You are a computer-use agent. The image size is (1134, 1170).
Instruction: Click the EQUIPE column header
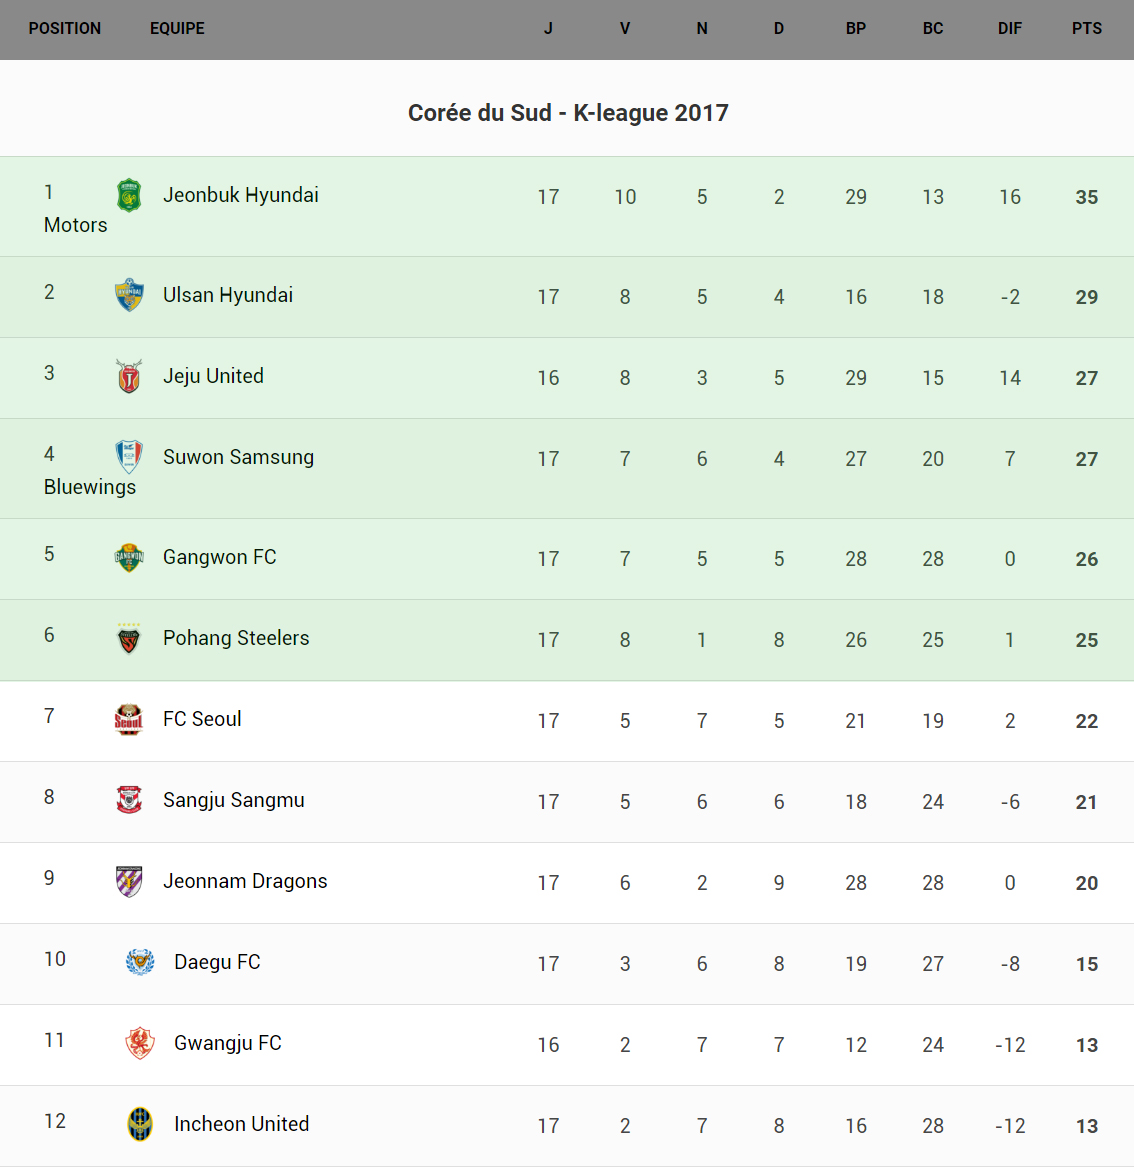[x=177, y=29]
